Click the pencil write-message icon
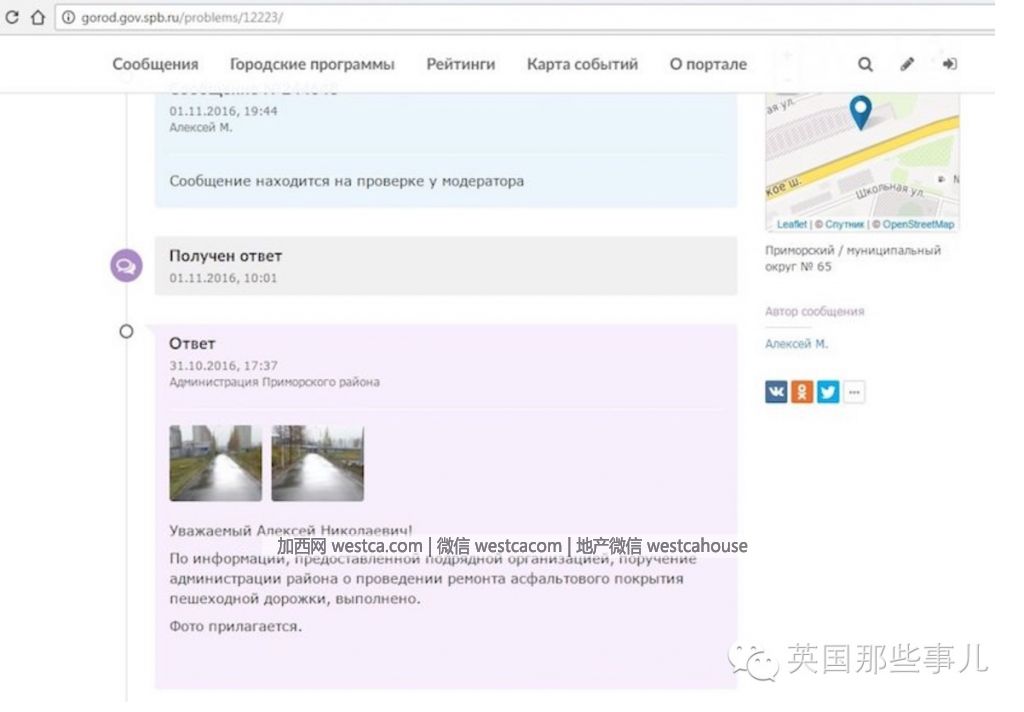Viewport: 1024px width, 712px height. (907, 64)
